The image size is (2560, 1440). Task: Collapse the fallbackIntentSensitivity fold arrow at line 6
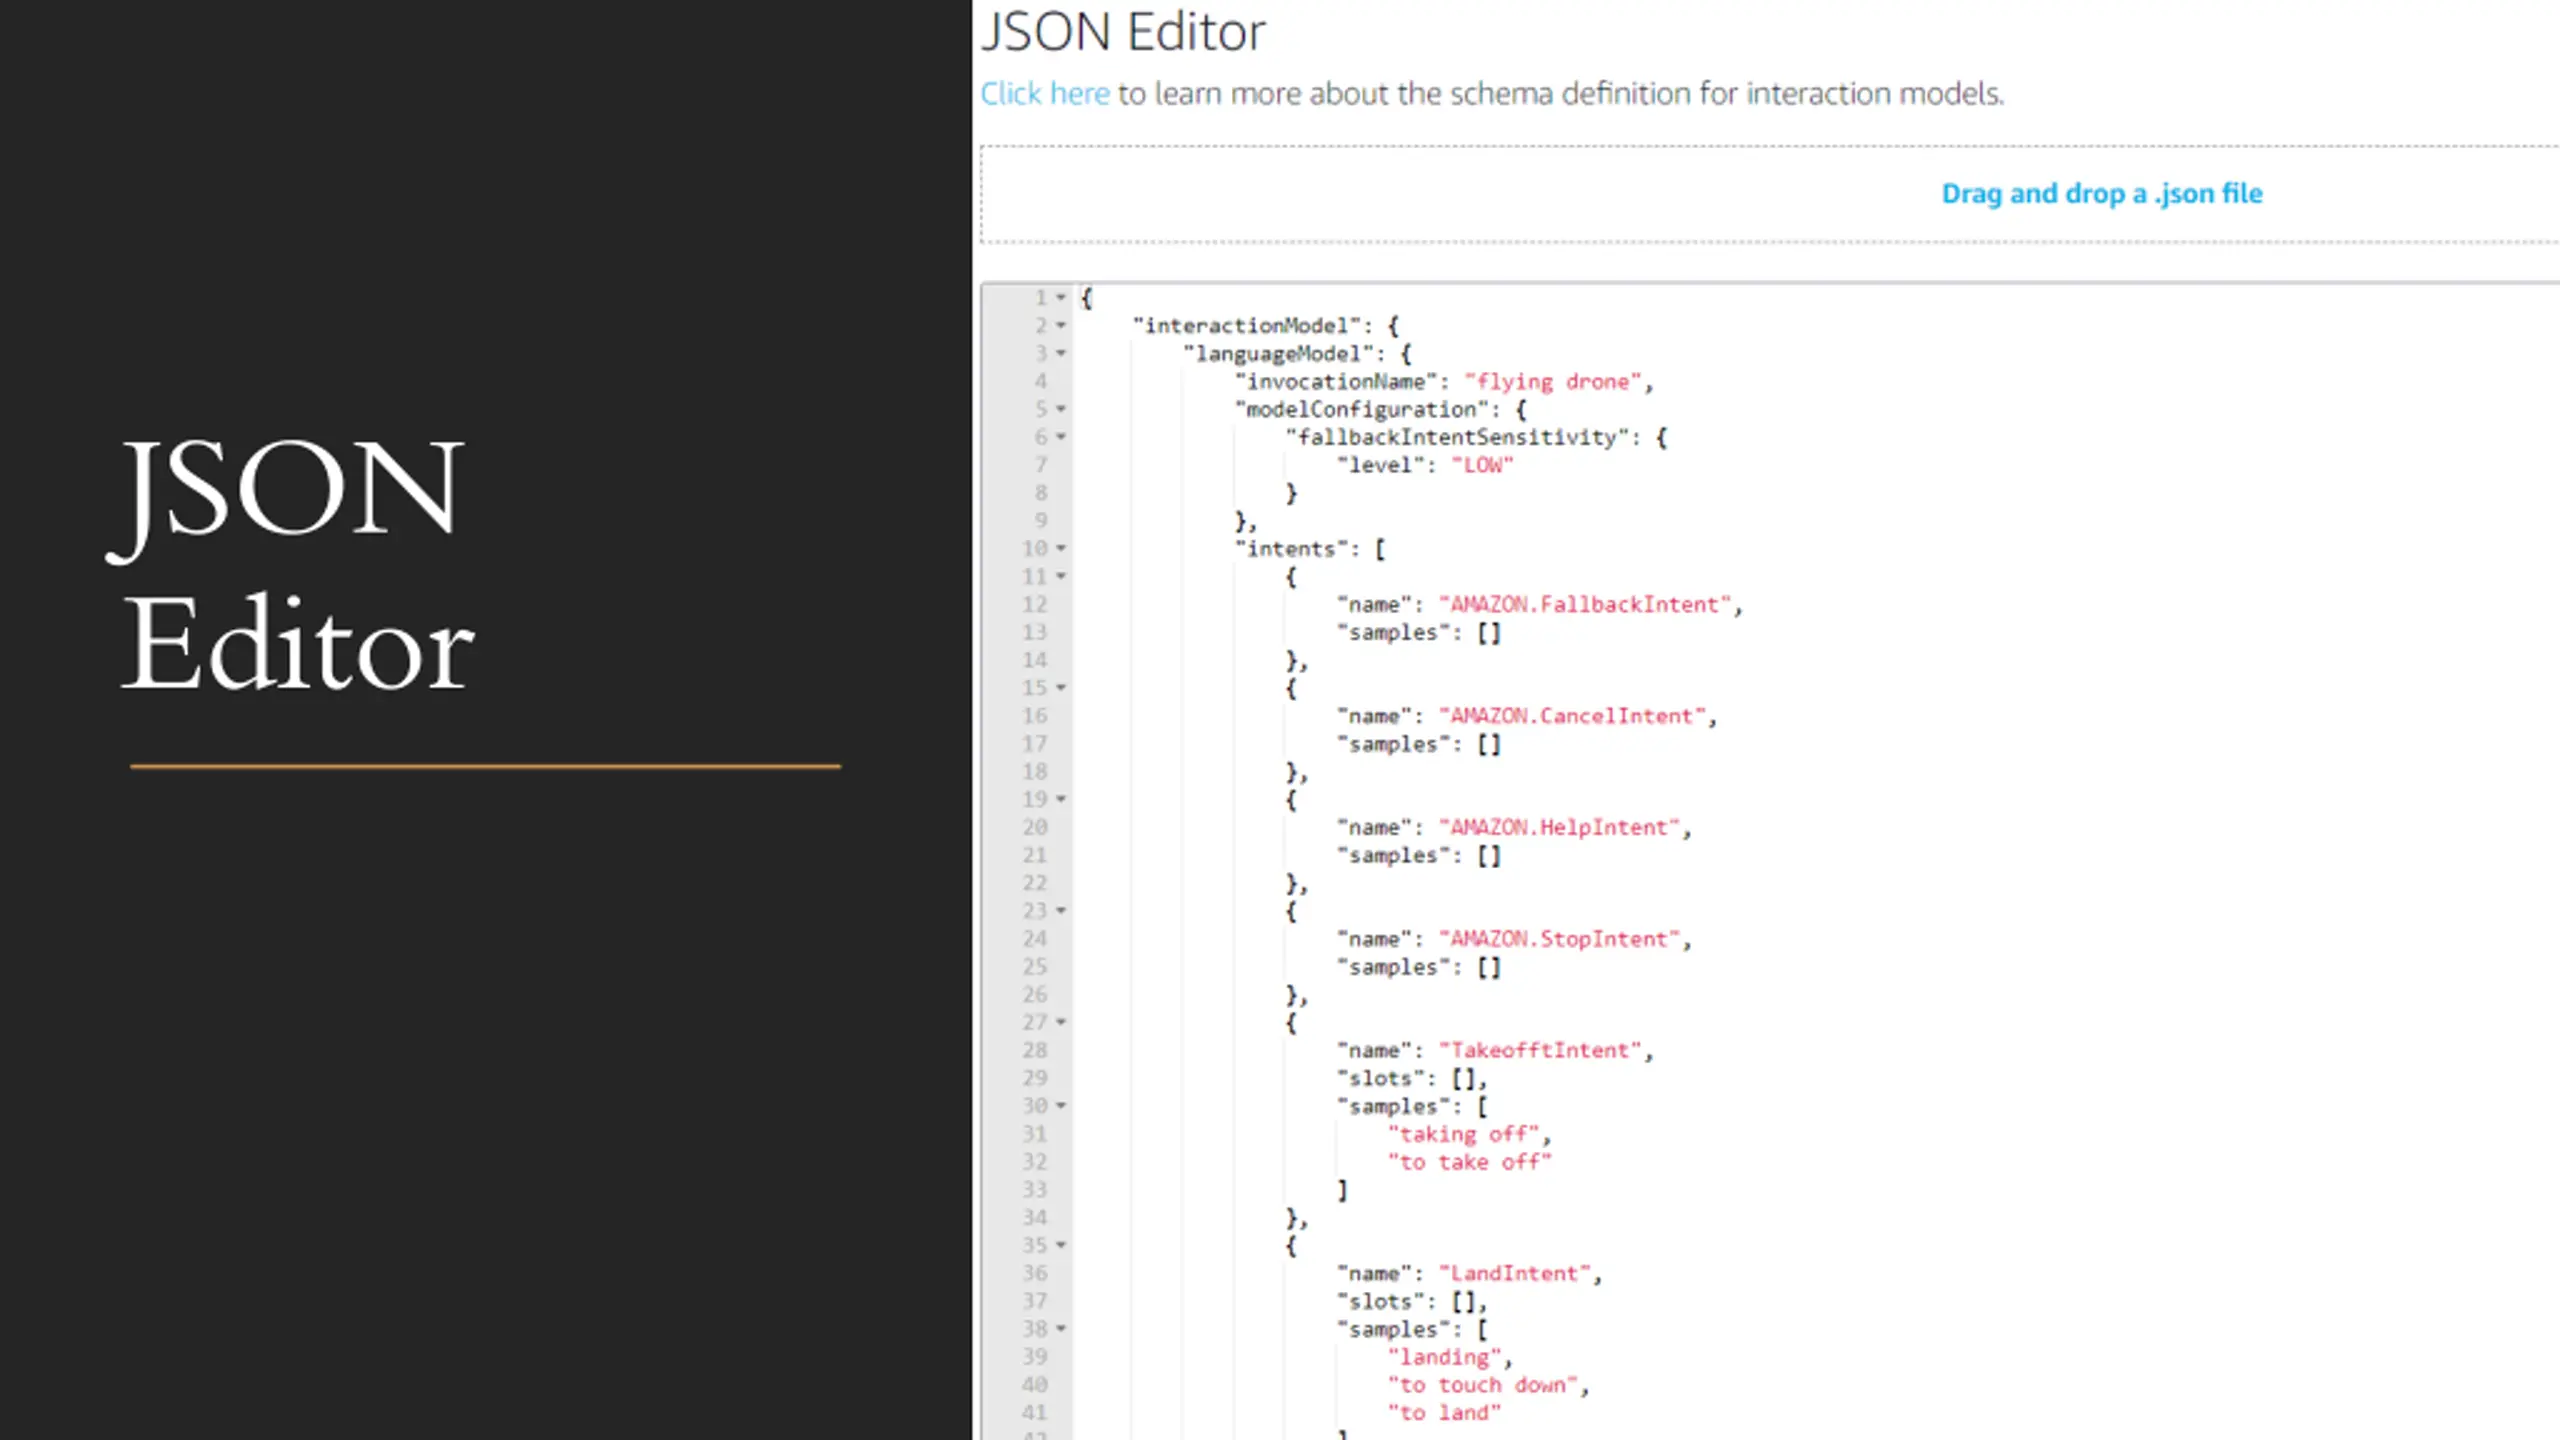tap(1061, 437)
